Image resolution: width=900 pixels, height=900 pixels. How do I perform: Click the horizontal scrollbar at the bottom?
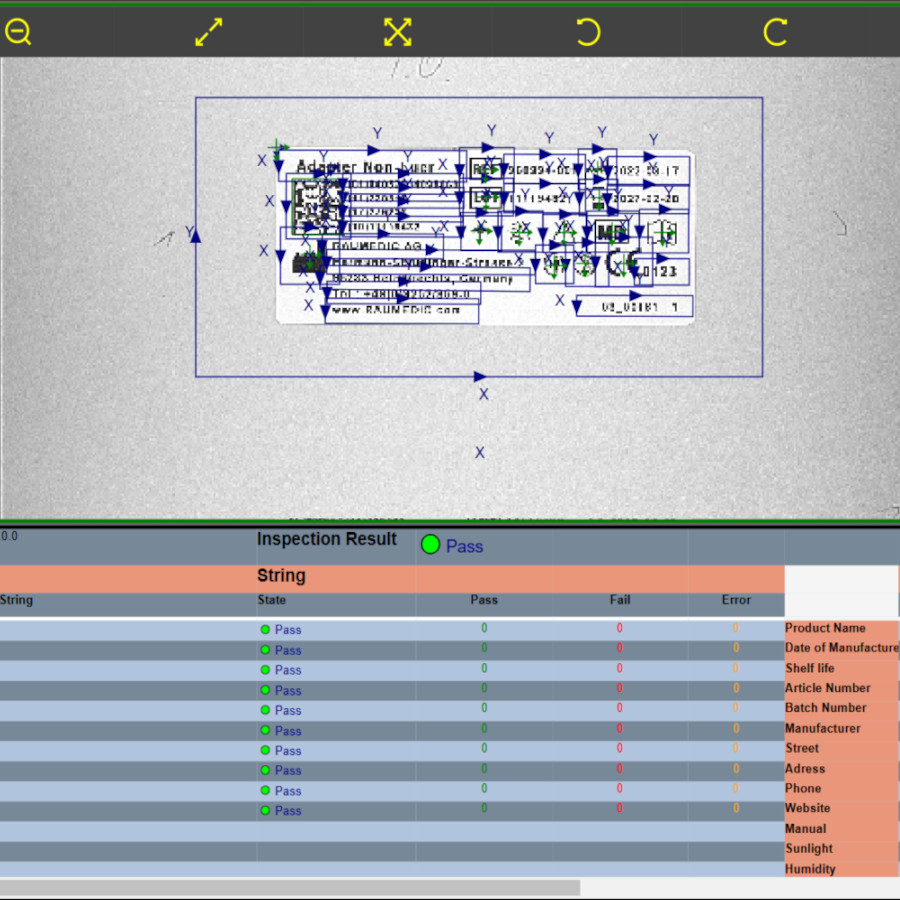(290, 886)
